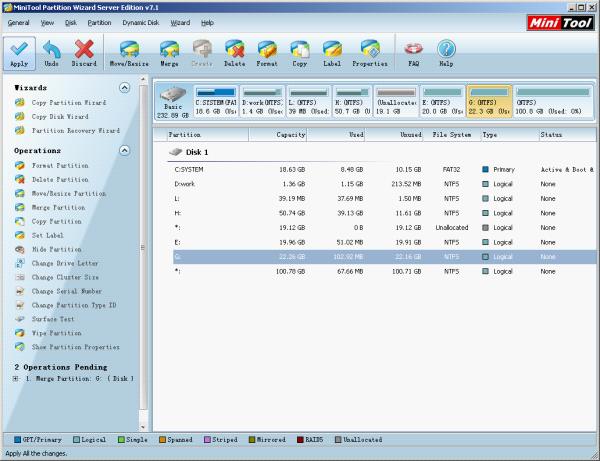Select the 100.8 GB NTFS block in disk map
The width and height of the screenshot is (600, 461).
pos(553,102)
